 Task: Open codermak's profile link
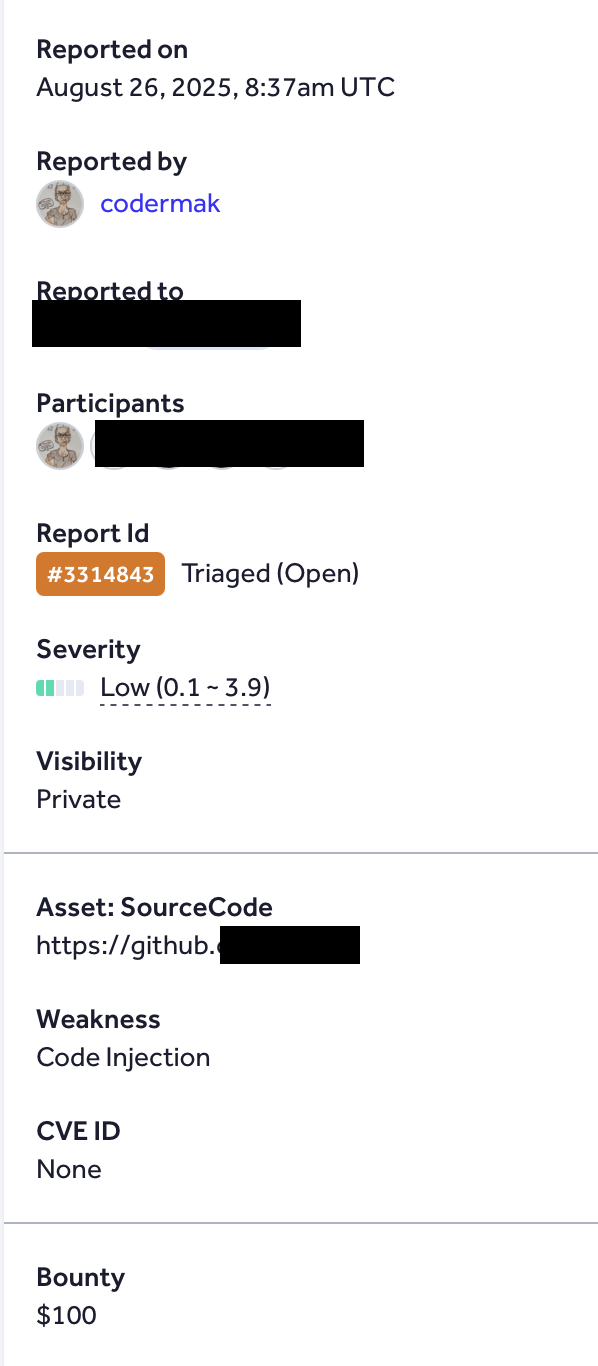[x=160, y=204]
